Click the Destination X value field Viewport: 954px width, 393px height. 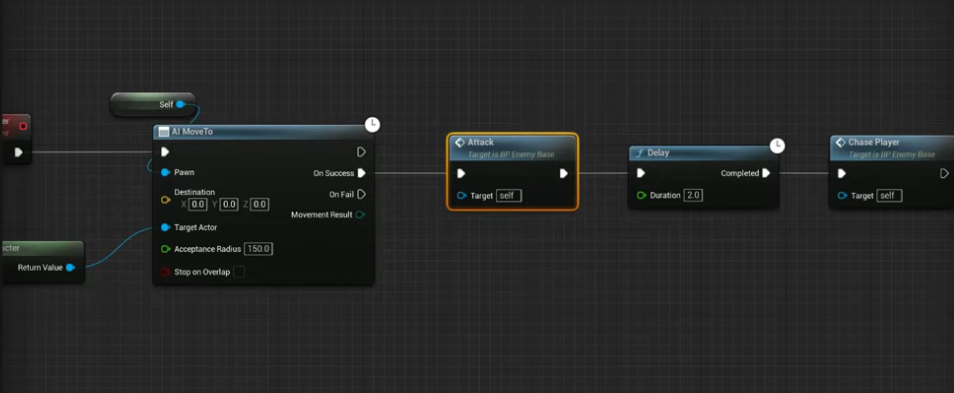click(198, 204)
